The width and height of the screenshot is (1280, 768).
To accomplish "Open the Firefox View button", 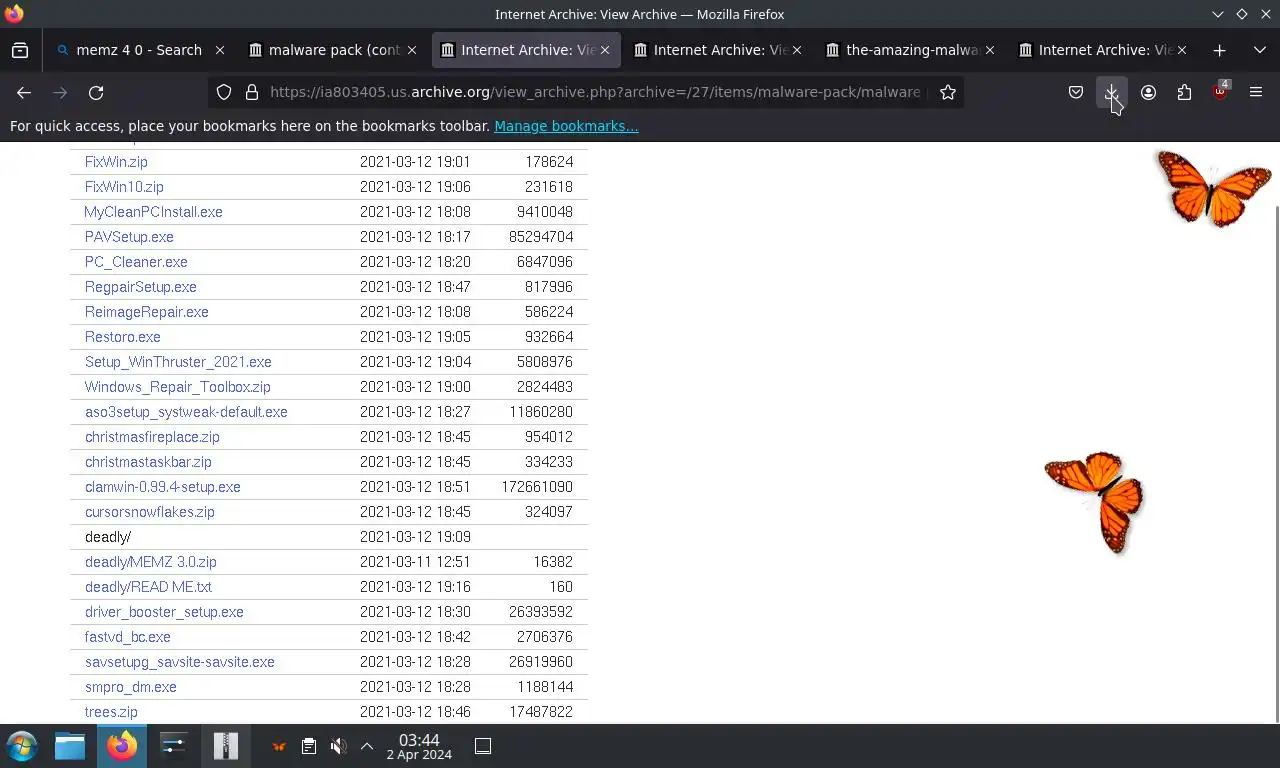I will click(20, 50).
